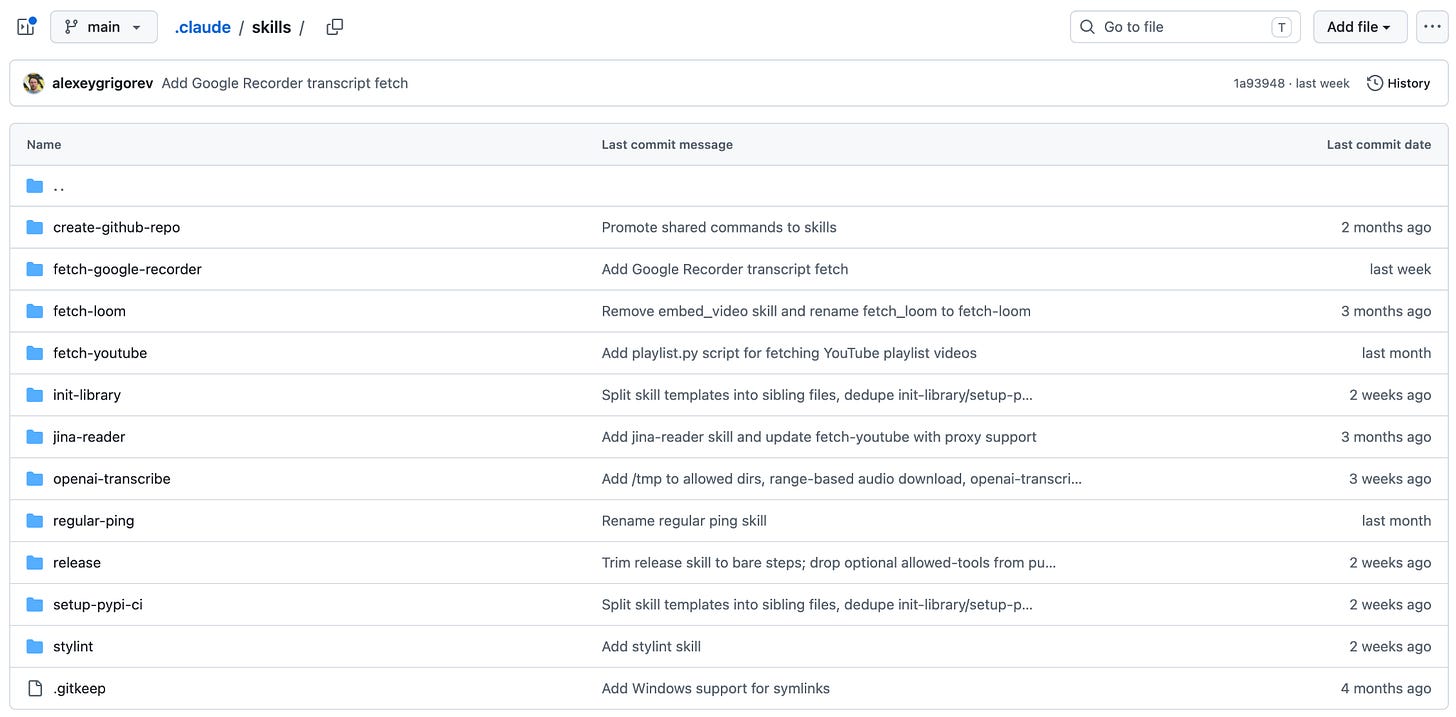The width and height of the screenshot is (1456, 717).
Task: Click the Last commit message column header
Action: click(667, 145)
